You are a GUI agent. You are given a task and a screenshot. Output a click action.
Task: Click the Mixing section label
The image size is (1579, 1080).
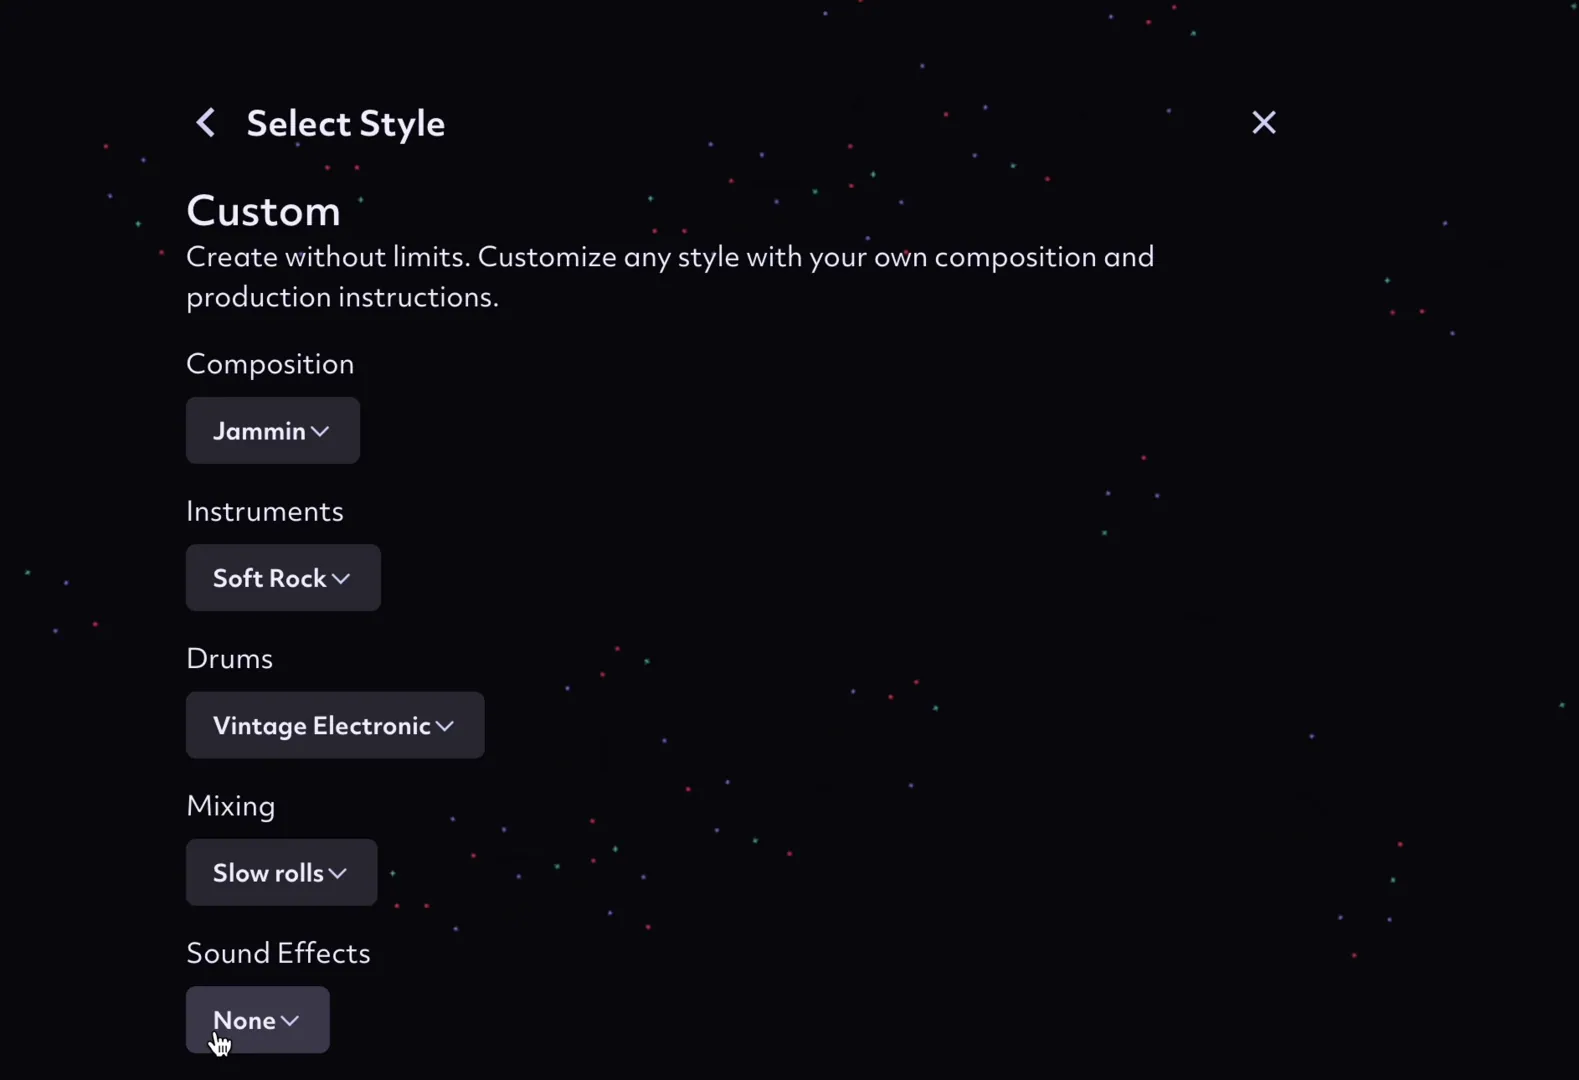tap(230, 806)
